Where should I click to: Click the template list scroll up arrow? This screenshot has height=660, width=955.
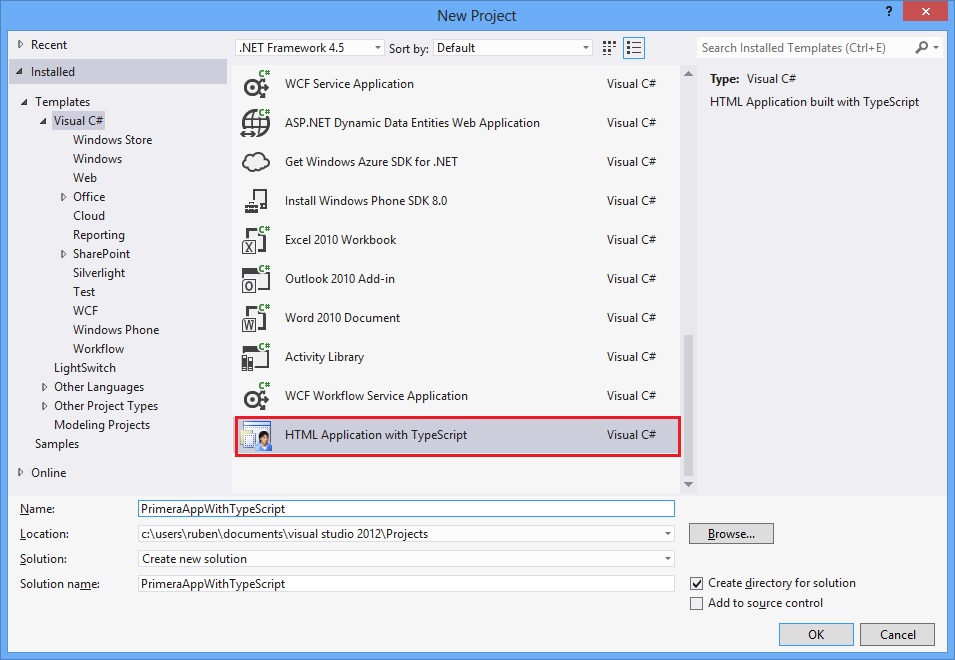(x=688, y=74)
